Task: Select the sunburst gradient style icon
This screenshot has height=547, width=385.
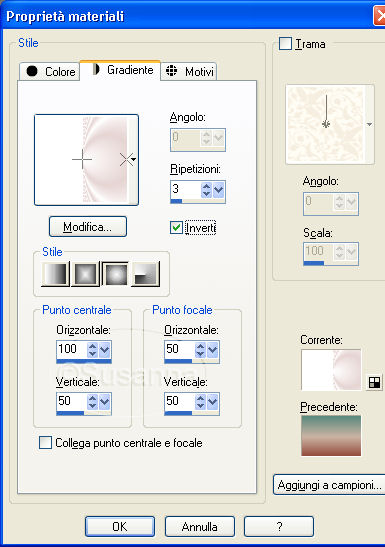Action: coord(115,274)
